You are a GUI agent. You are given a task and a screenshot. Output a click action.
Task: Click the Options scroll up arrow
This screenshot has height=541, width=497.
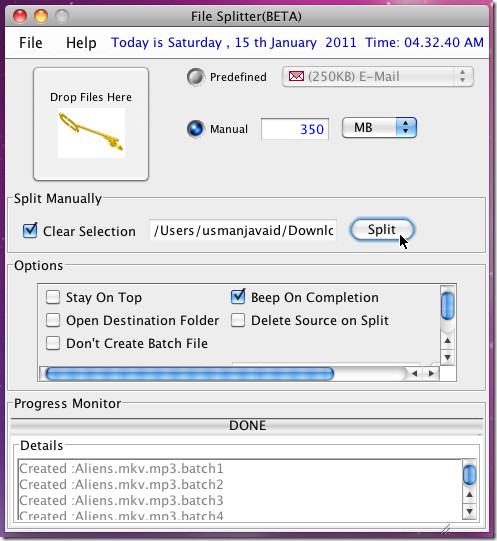tap(448, 341)
